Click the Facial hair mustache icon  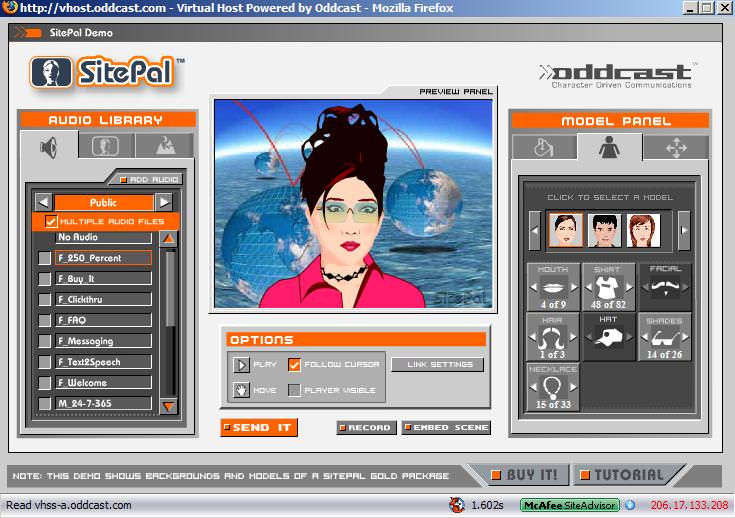(x=663, y=285)
